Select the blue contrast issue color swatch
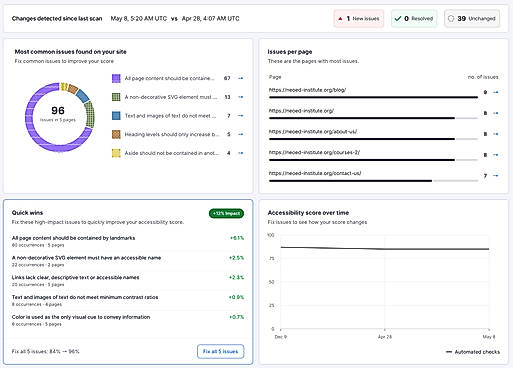The height and width of the screenshot is (368, 513). pyautogui.click(x=116, y=116)
